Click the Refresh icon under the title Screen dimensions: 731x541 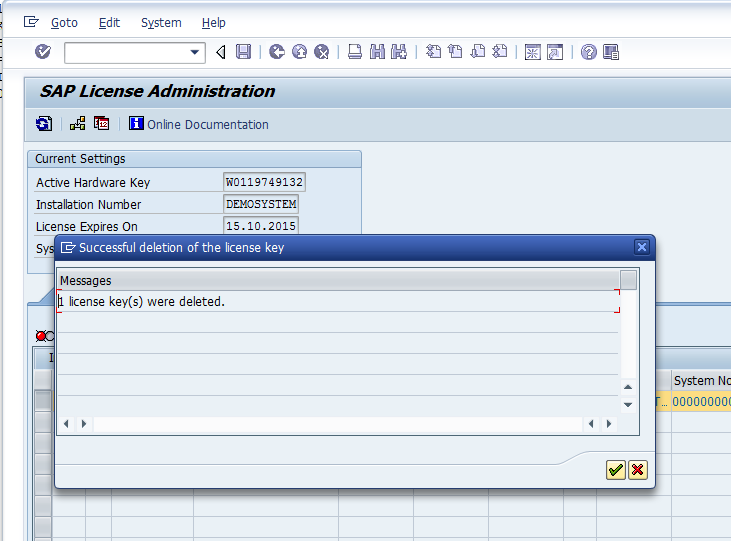pos(44,124)
